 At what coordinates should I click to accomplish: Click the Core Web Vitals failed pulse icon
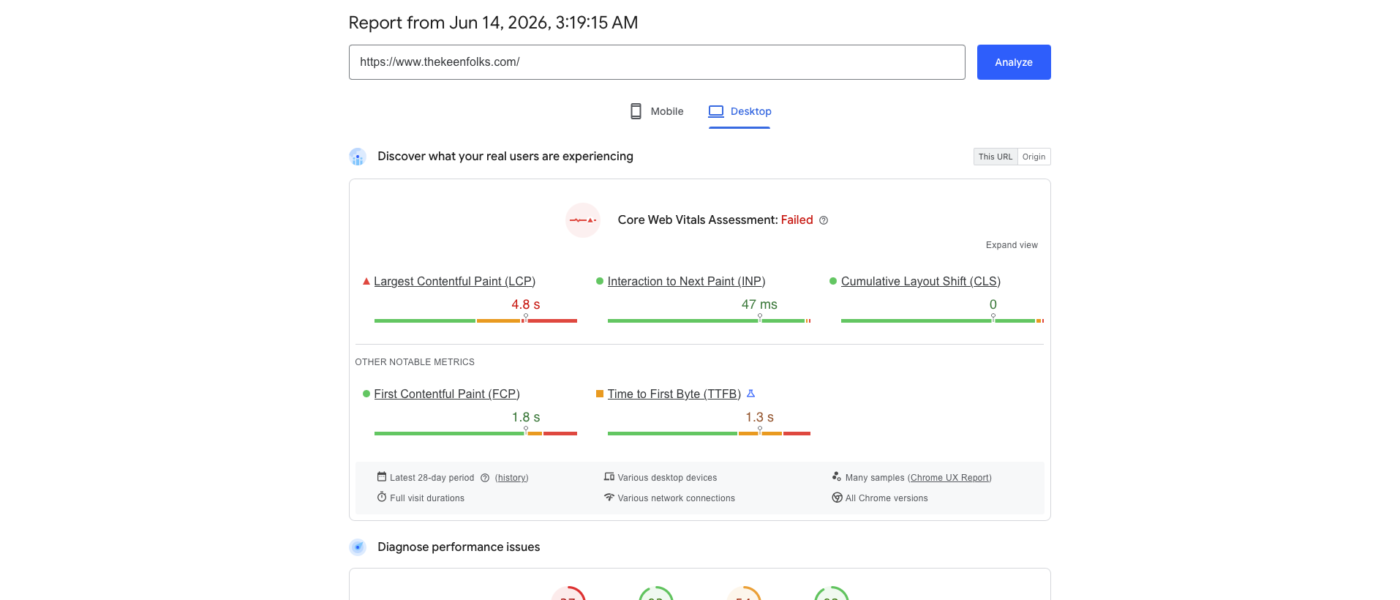(x=583, y=220)
